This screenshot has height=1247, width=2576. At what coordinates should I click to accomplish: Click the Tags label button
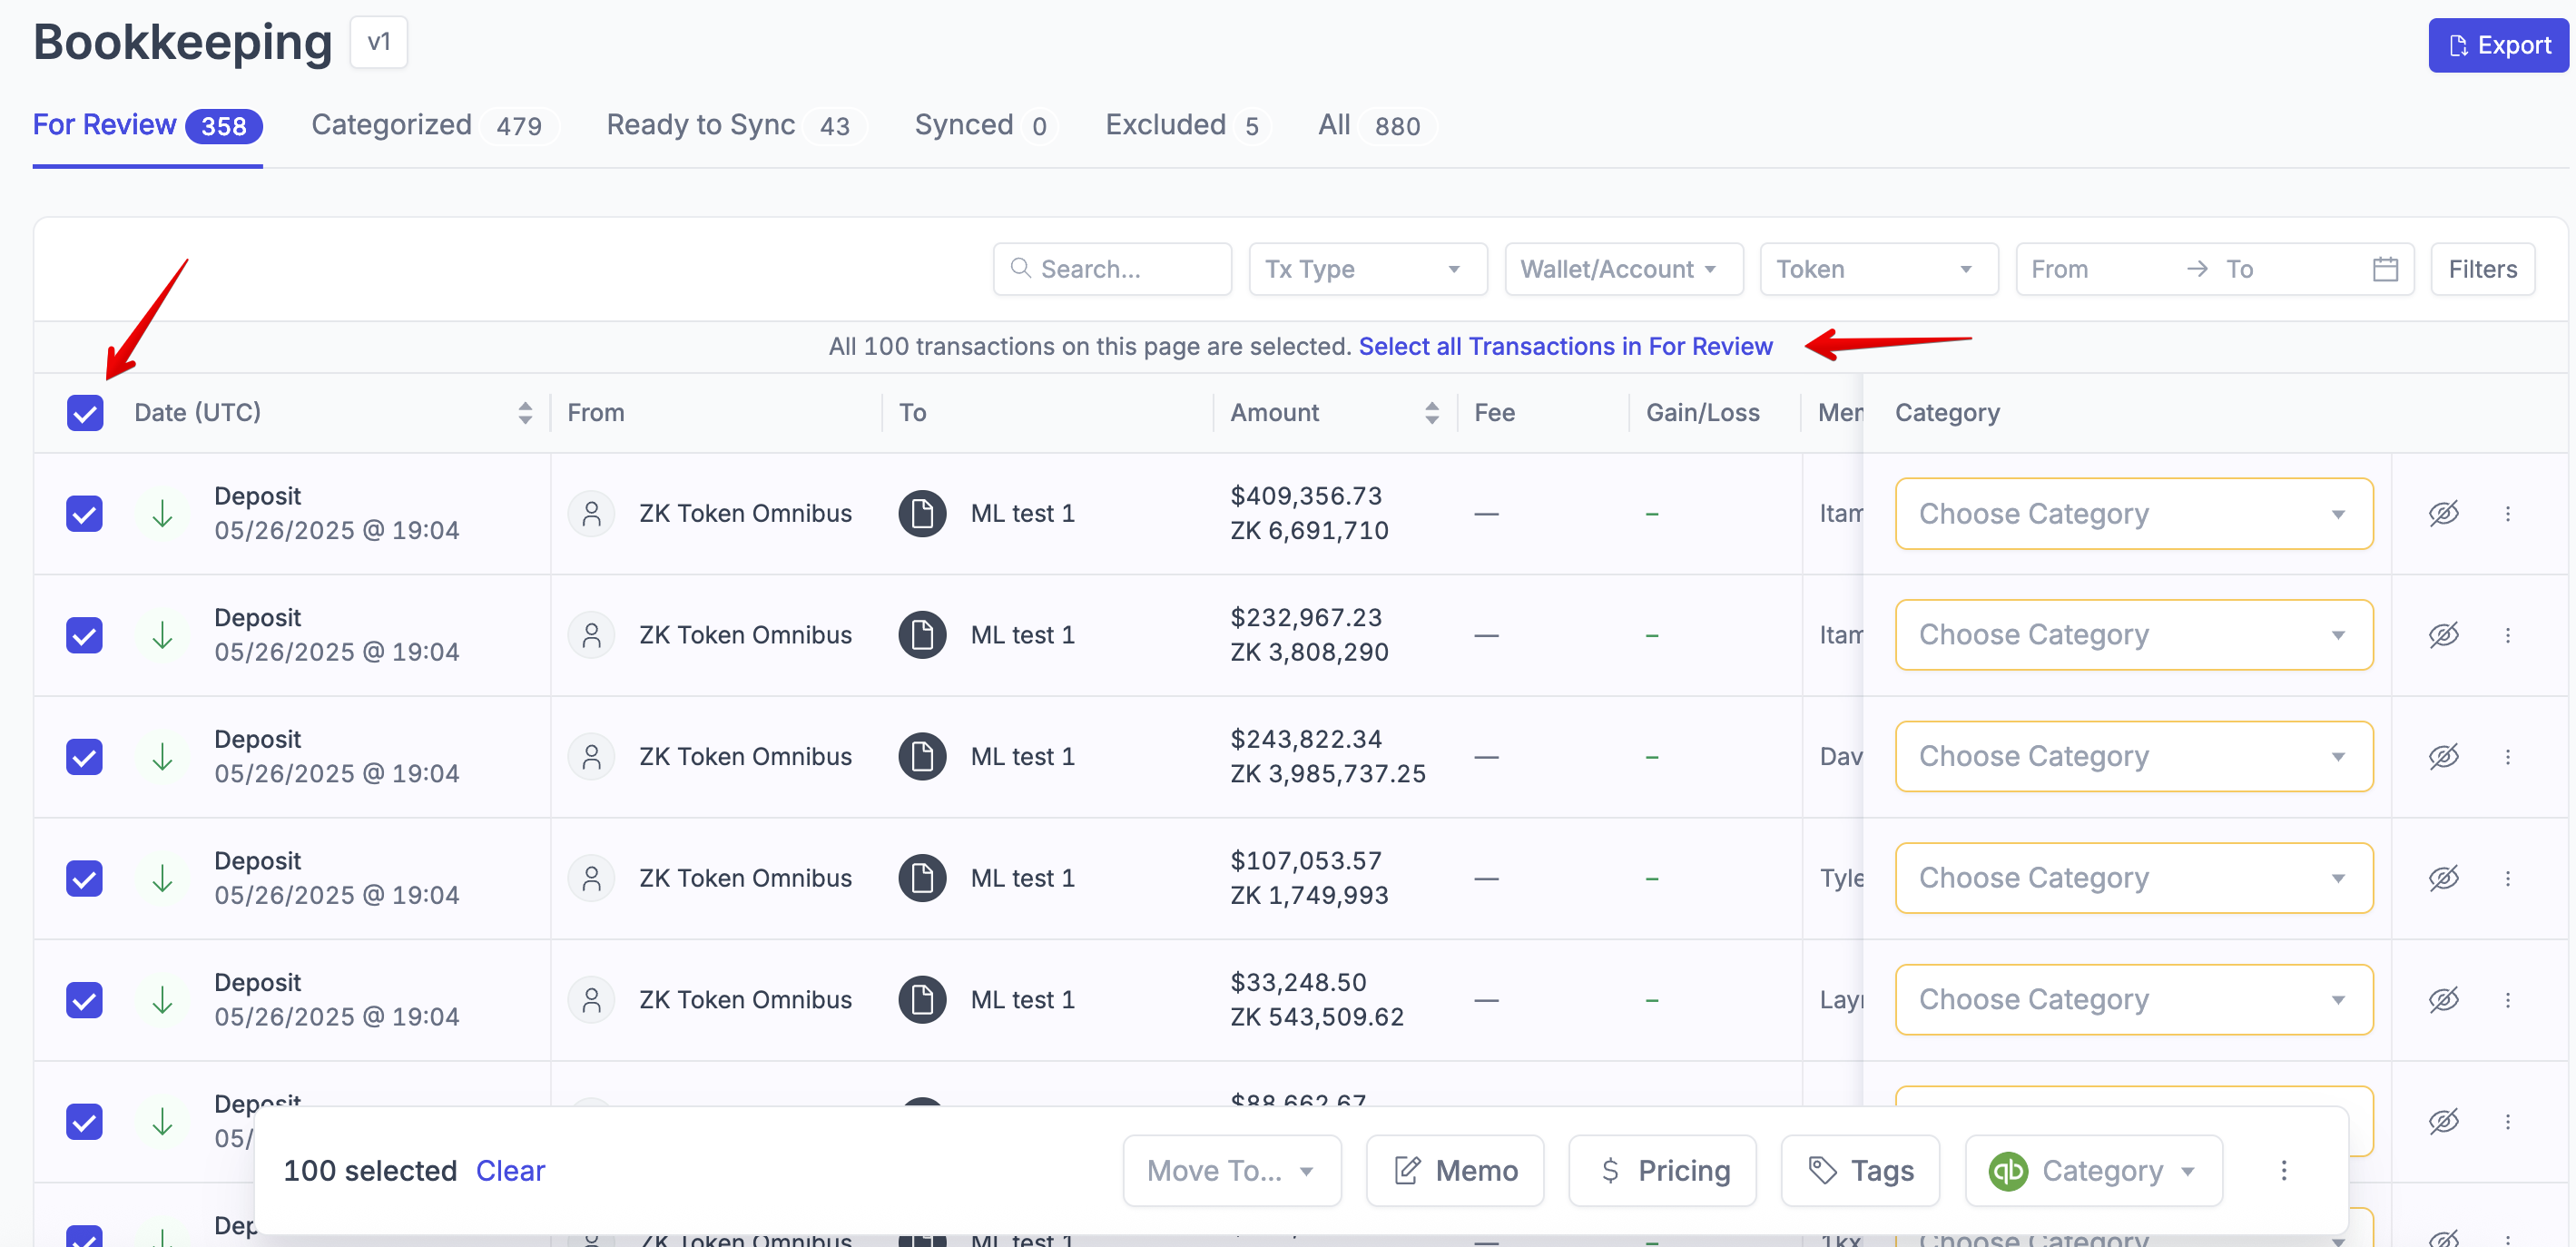point(1859,1170)
